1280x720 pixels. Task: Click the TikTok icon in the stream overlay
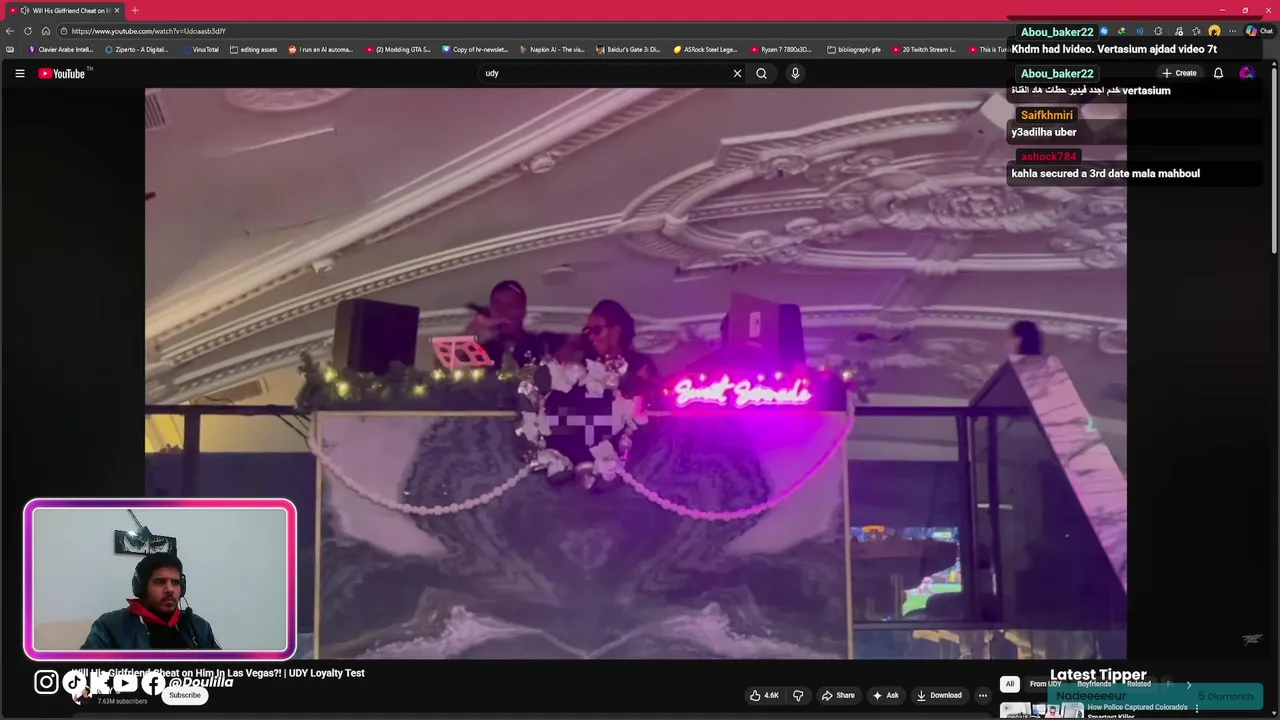(x=74, y=682)
